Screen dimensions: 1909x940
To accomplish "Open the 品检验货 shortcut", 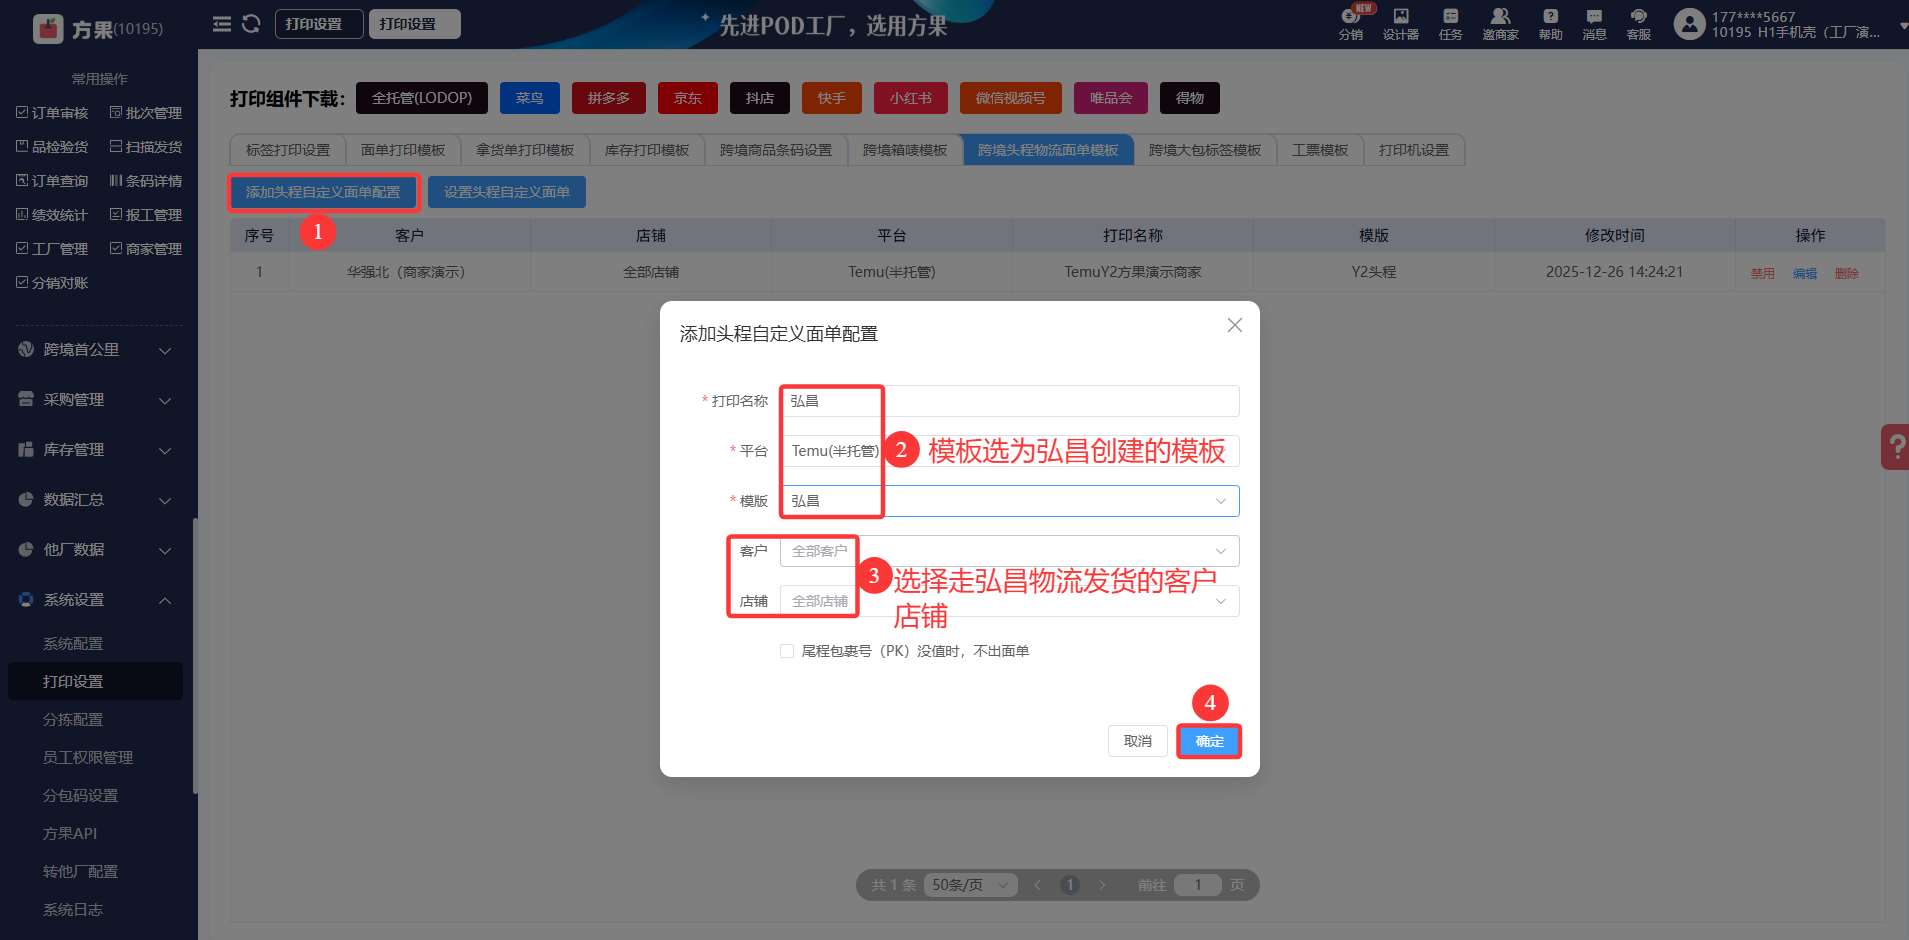I will 52,147.
